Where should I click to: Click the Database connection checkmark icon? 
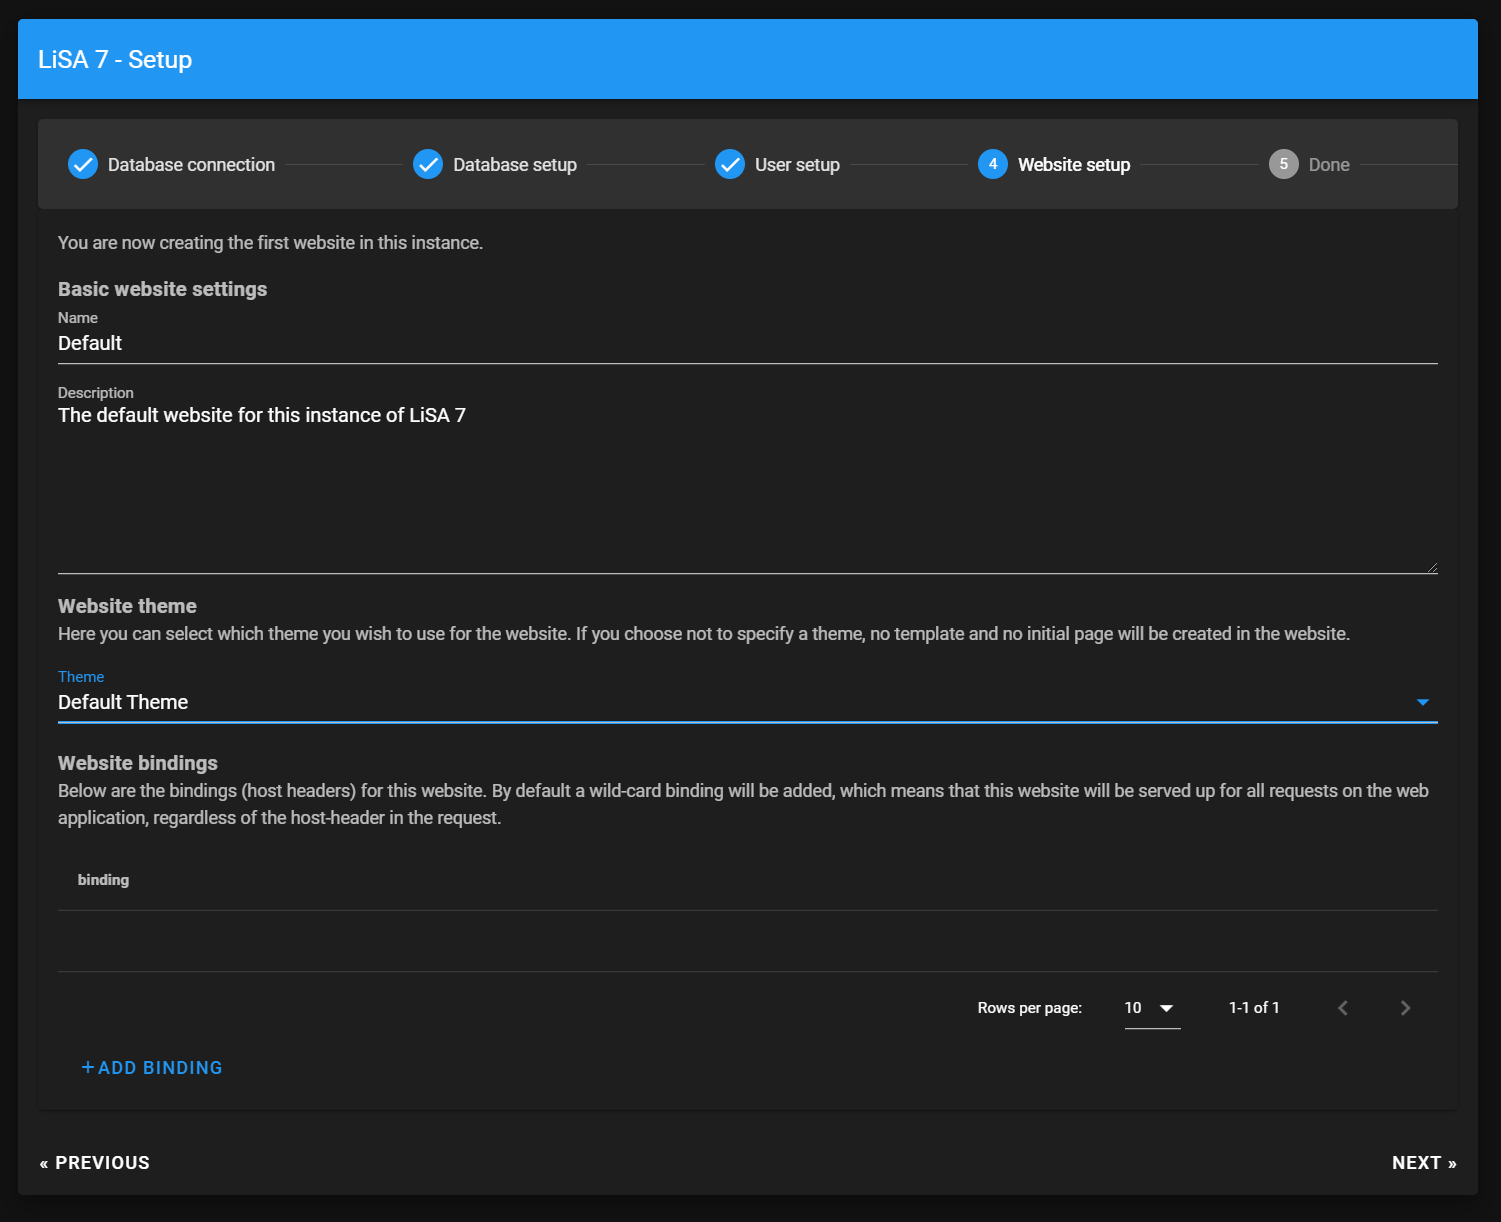point(83,164)
